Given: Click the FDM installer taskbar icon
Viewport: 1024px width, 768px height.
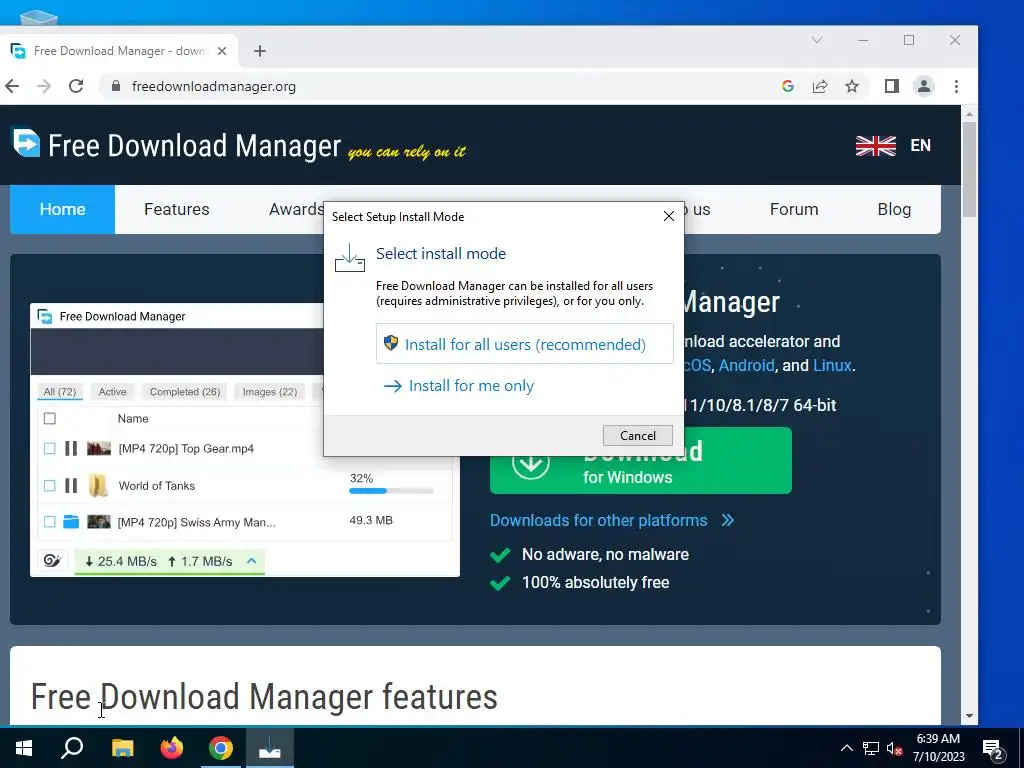Looking at the screenshot, I should pyautogui.click(x=270, y=748).
